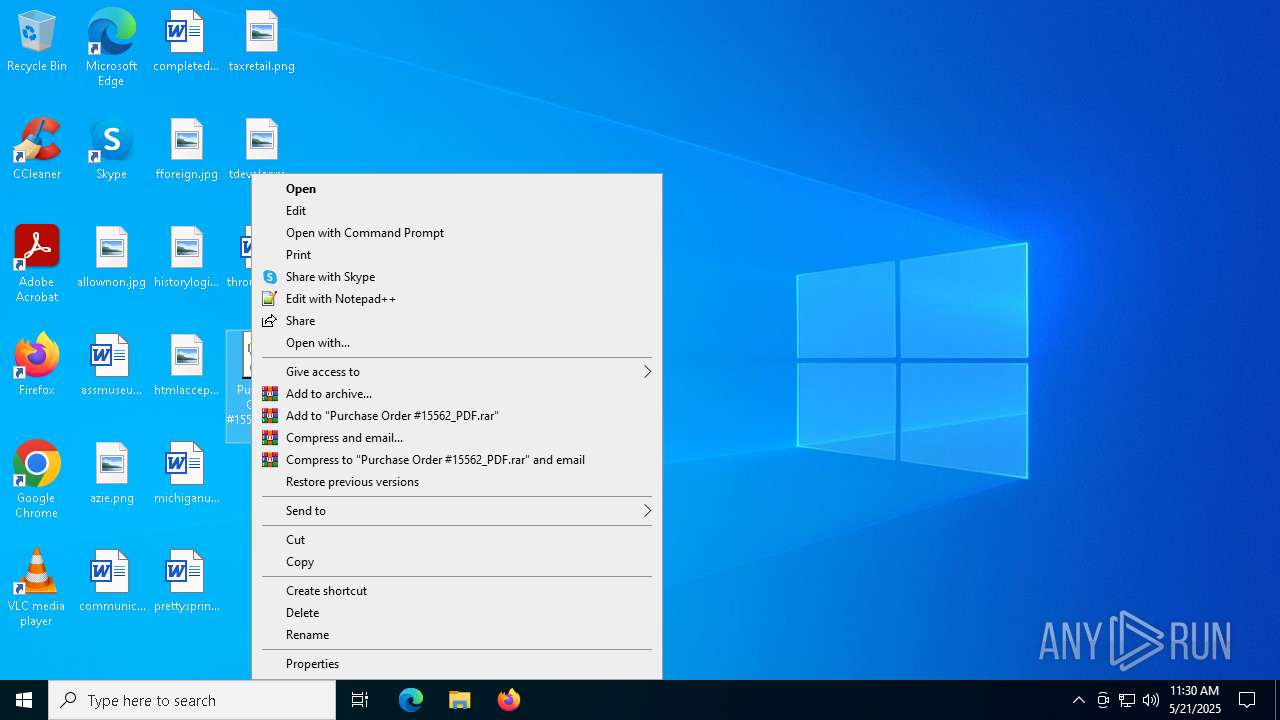
Task: Open the clock showing 11:30 AM
Action: coord(1195,700)
